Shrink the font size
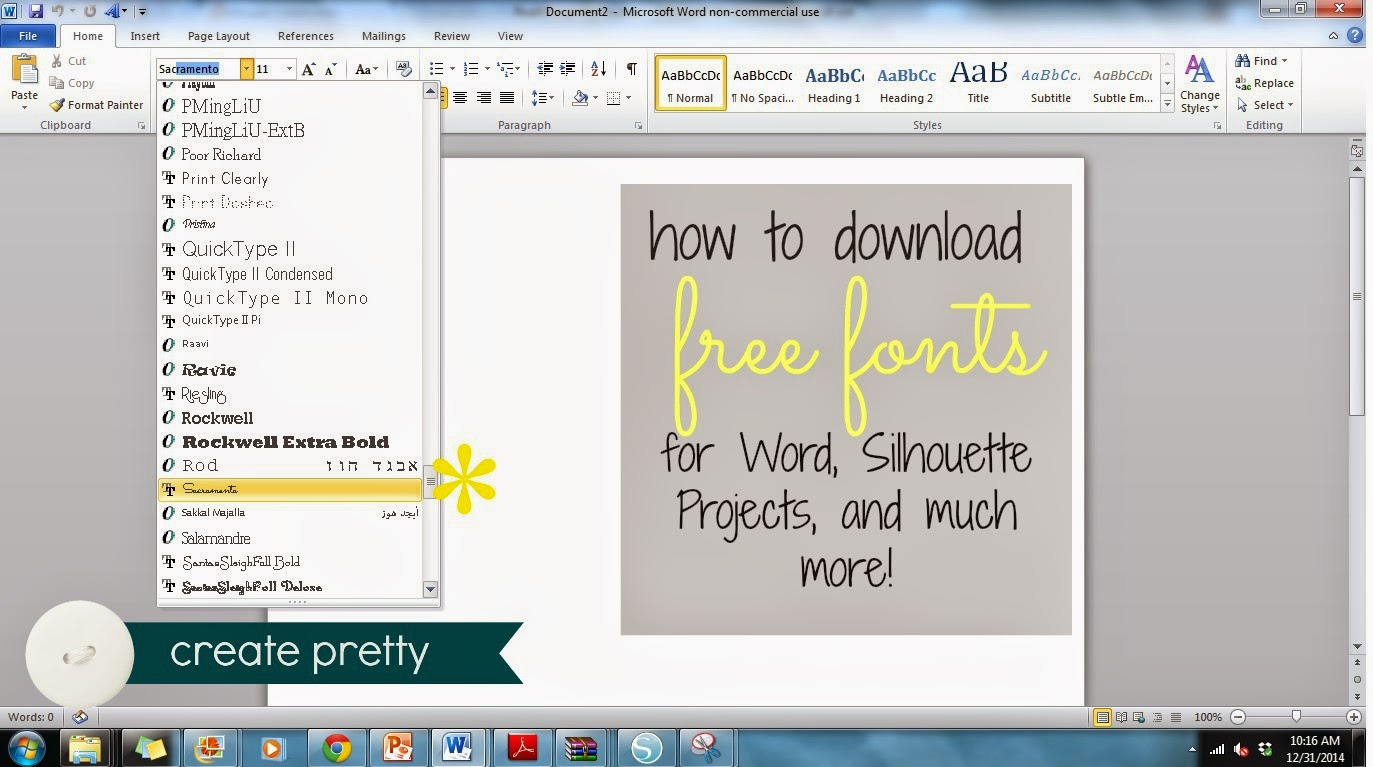 331,69
